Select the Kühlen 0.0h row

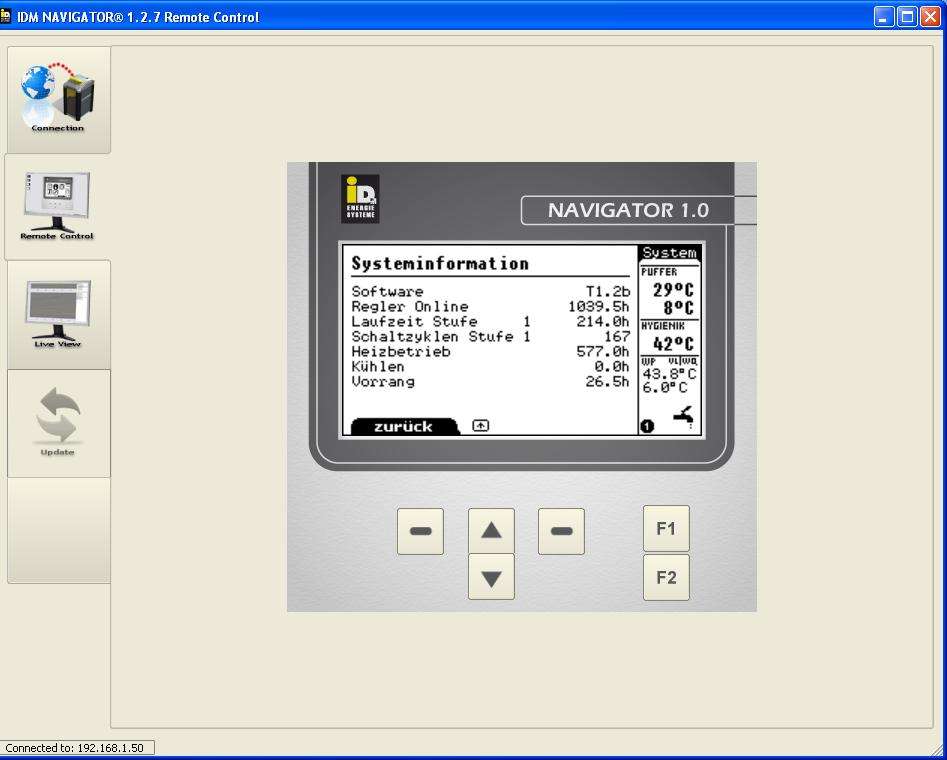[x=490, y=367]
